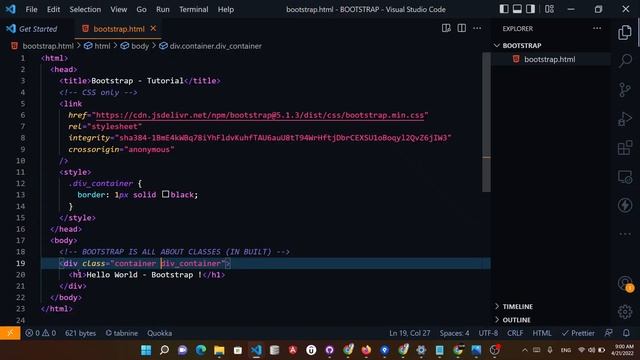
Task: Change line ending via CRLF
Action: click(515, 333)
